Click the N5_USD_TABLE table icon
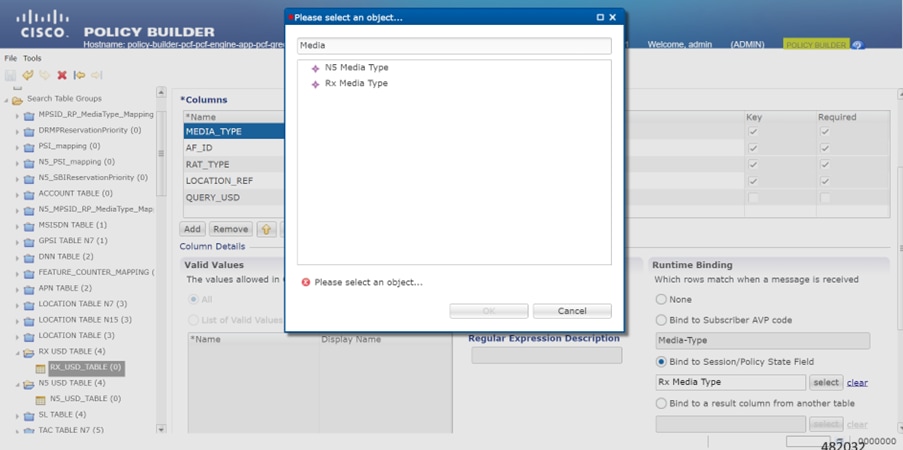The width and height of the screenshot is (903, 450). 40,399
